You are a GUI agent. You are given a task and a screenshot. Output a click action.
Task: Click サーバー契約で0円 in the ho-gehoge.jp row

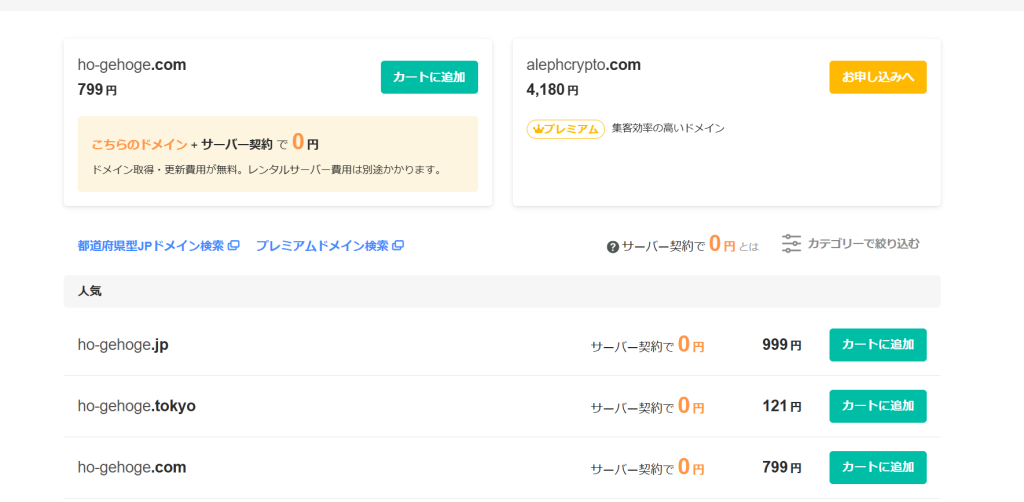click(647, 346)
